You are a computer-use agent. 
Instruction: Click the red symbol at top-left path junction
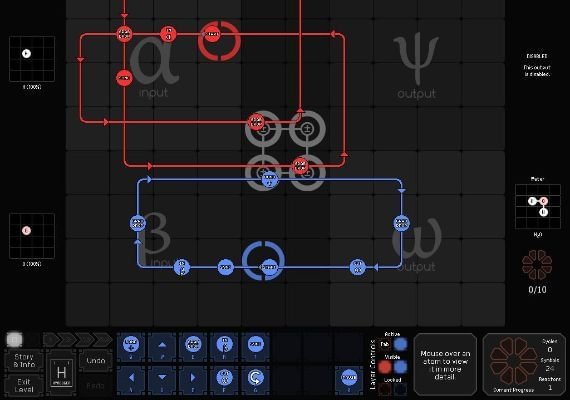click(124, 34)
